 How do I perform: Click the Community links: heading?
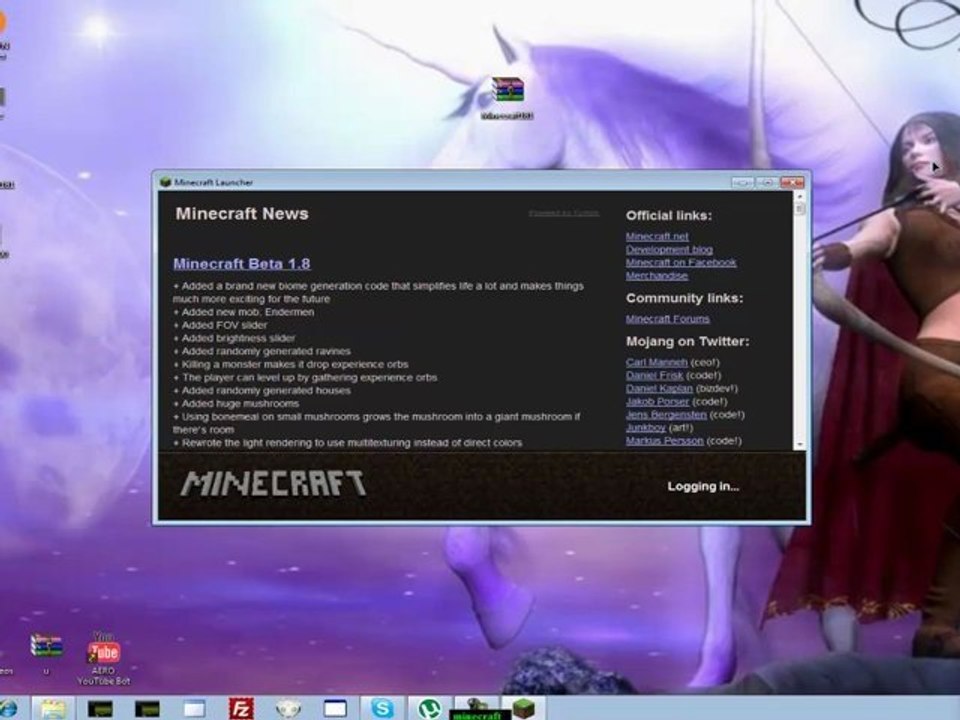(684, 298)
